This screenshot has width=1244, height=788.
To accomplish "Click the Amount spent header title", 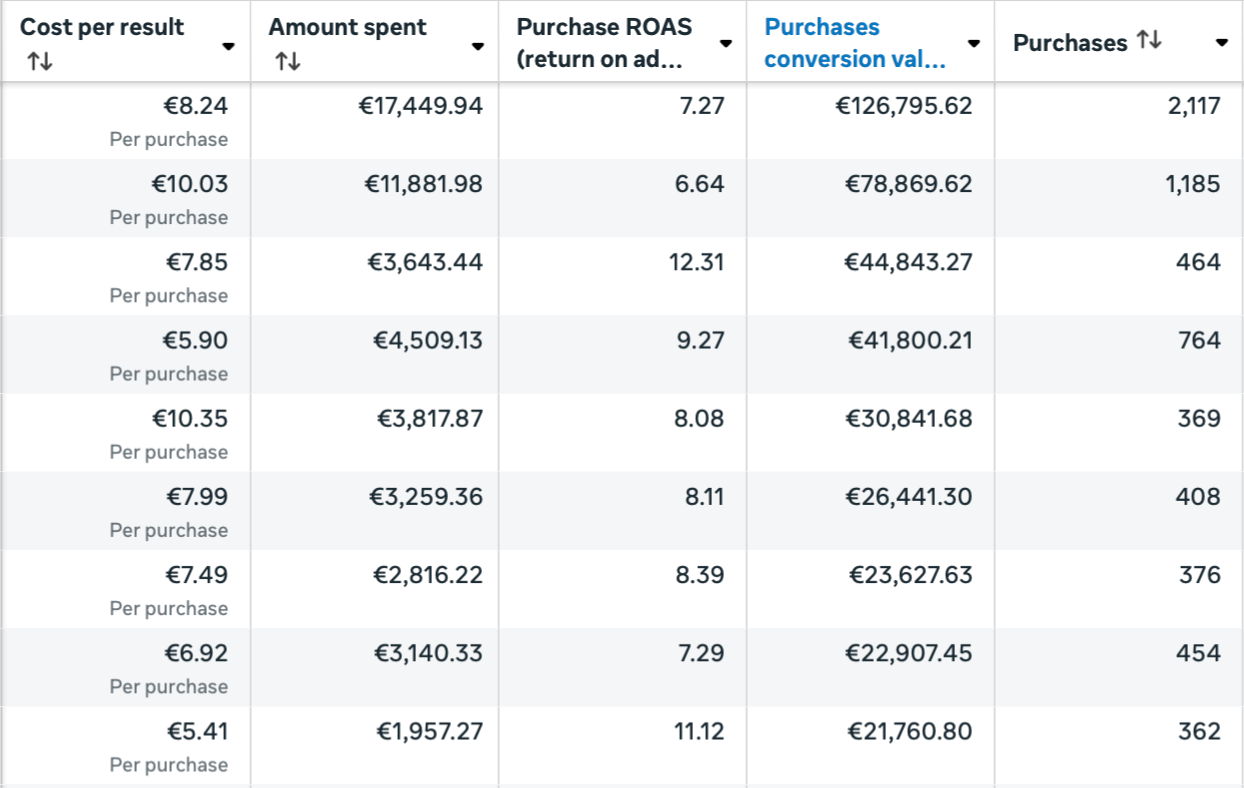I will pos(347,28).
